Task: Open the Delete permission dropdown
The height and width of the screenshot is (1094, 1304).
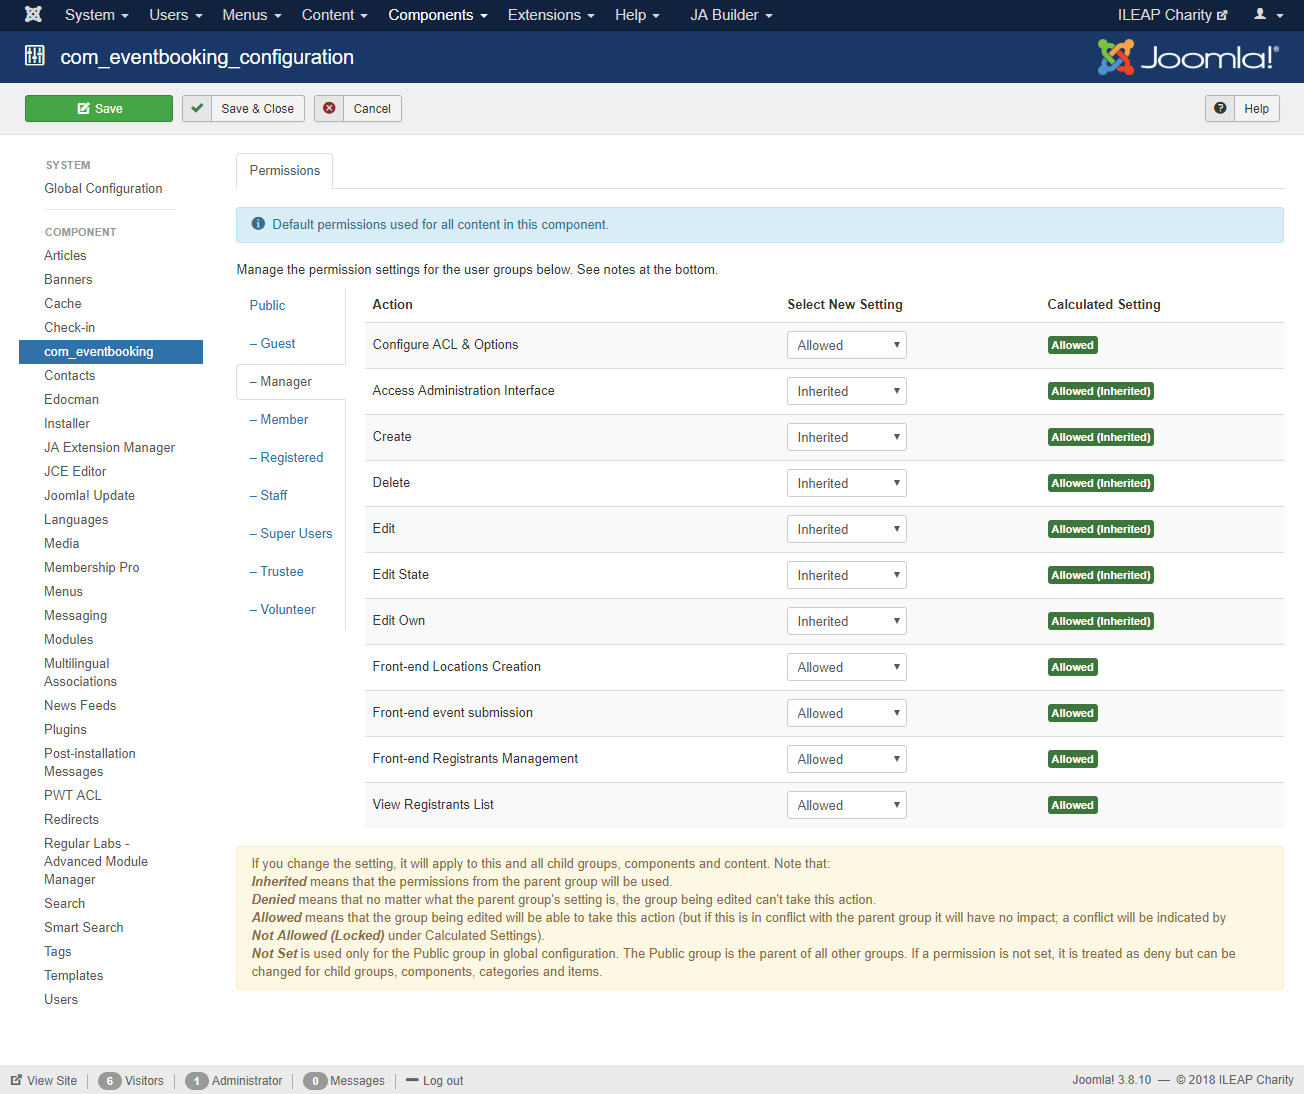Action: (846, 483)
